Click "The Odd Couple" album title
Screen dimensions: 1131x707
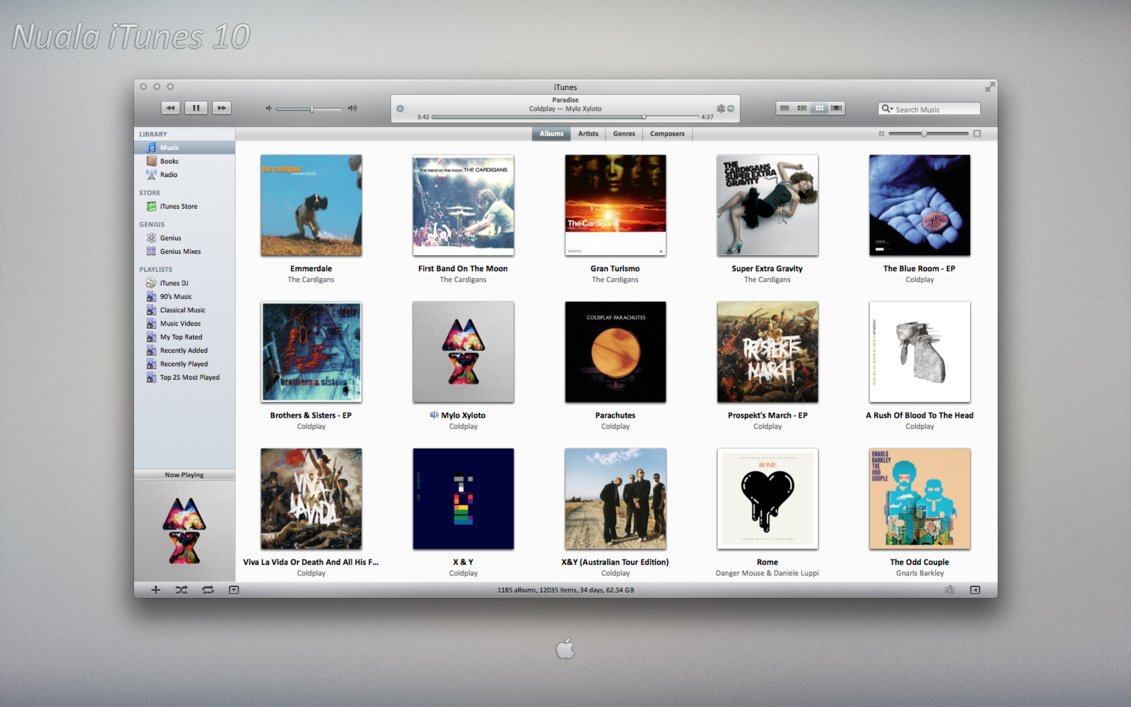(x=920, y=562)
